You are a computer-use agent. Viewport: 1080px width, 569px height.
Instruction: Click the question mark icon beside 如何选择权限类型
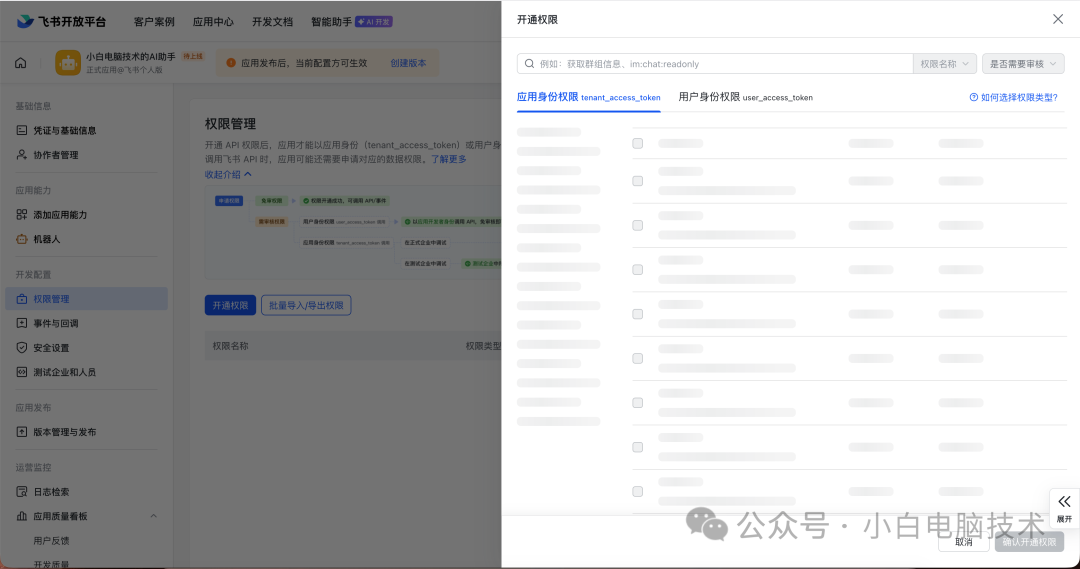(973, 97)
